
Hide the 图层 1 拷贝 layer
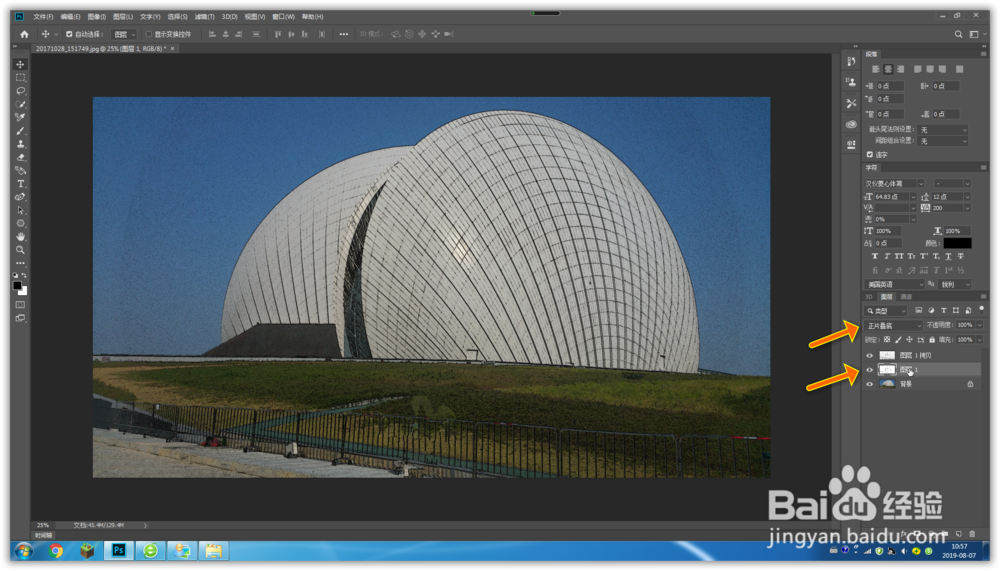coord(869,355)
